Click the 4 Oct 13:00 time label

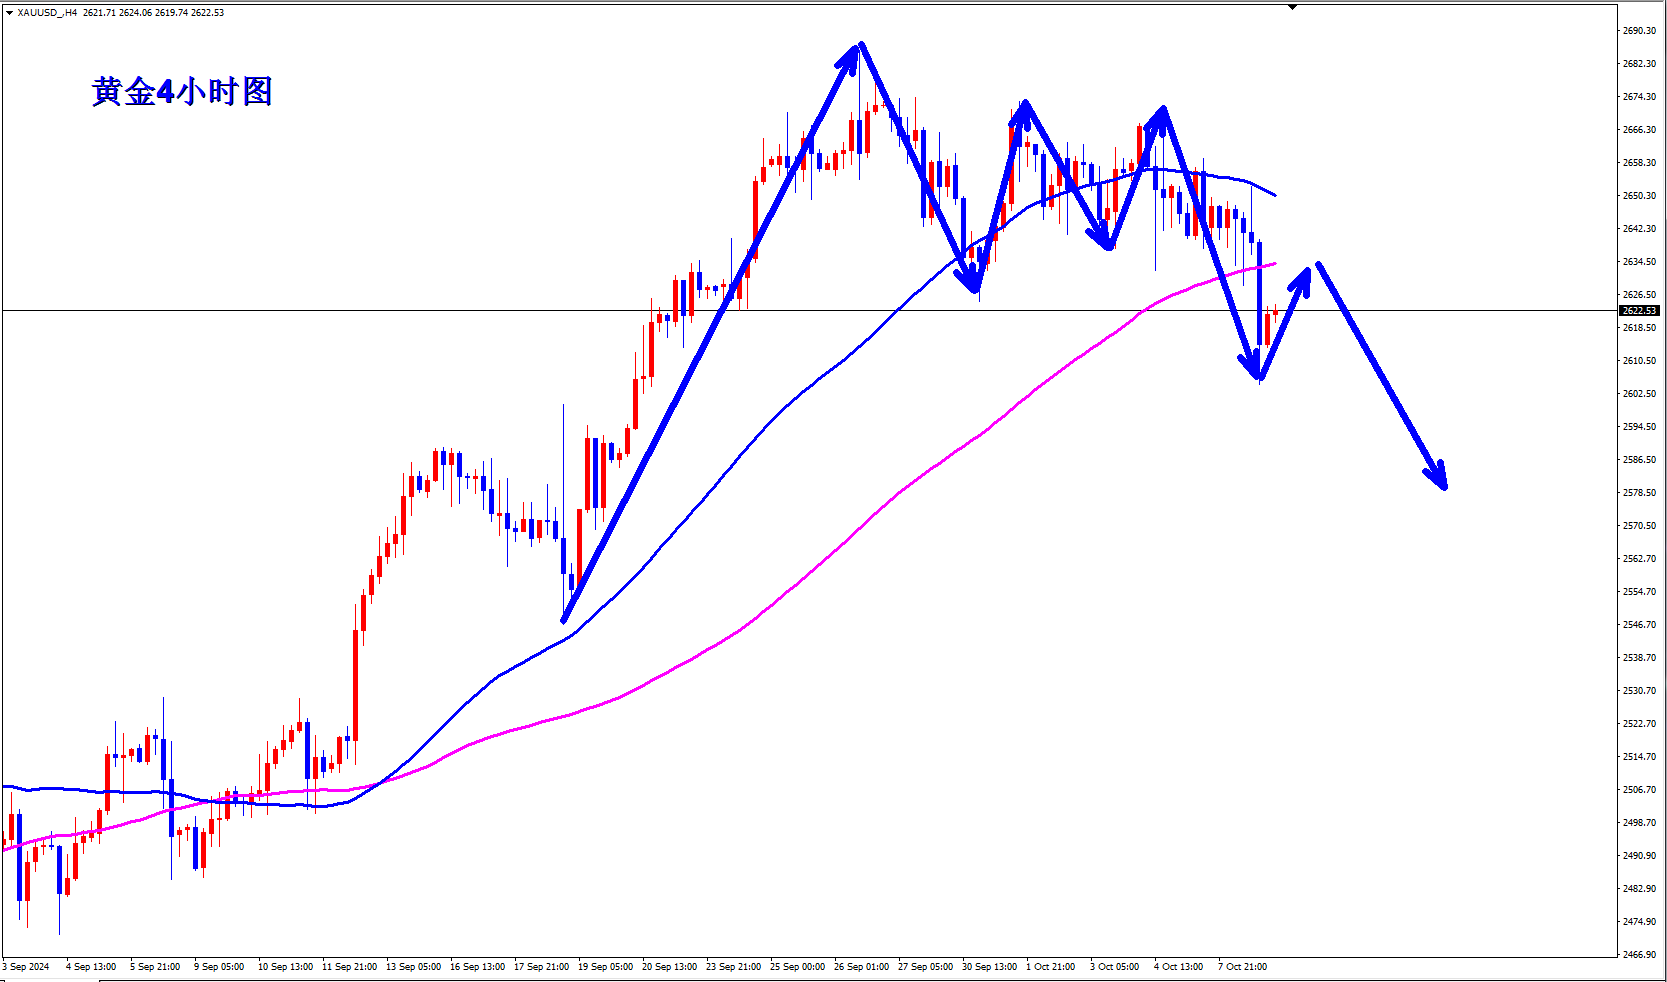1179,967
